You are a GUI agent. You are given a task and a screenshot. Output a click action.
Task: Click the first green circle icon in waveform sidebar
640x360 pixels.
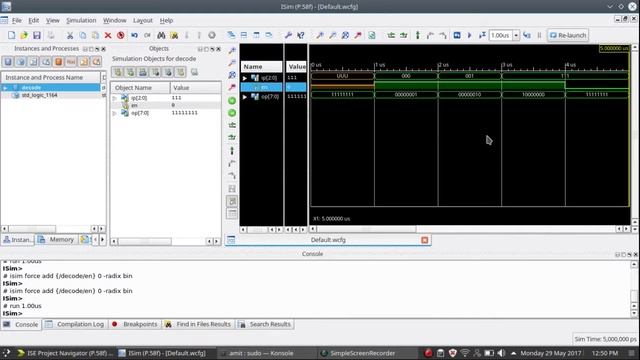(x=232, y=100)
